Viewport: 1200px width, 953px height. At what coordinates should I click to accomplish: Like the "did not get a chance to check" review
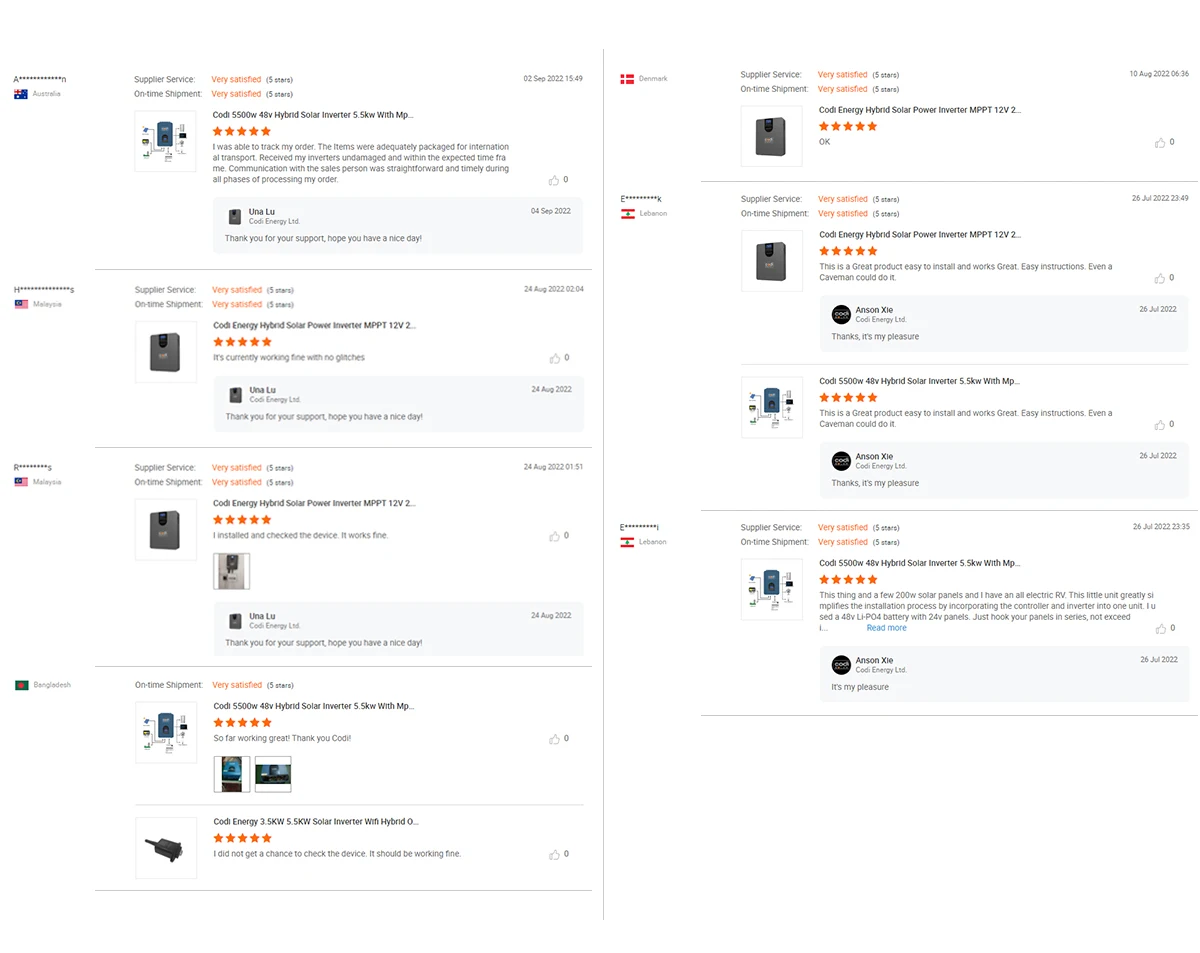pos(554,855)
